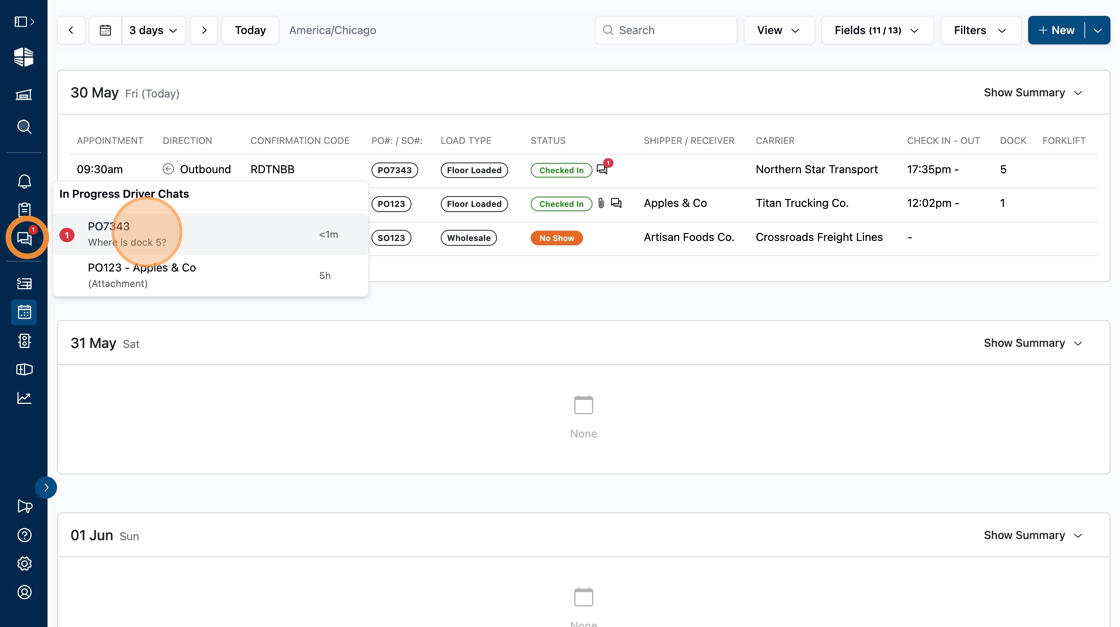Click the 12:02pm check-in time
Image resolution: width=1120 pixels, height=627 pixels.
933,203
